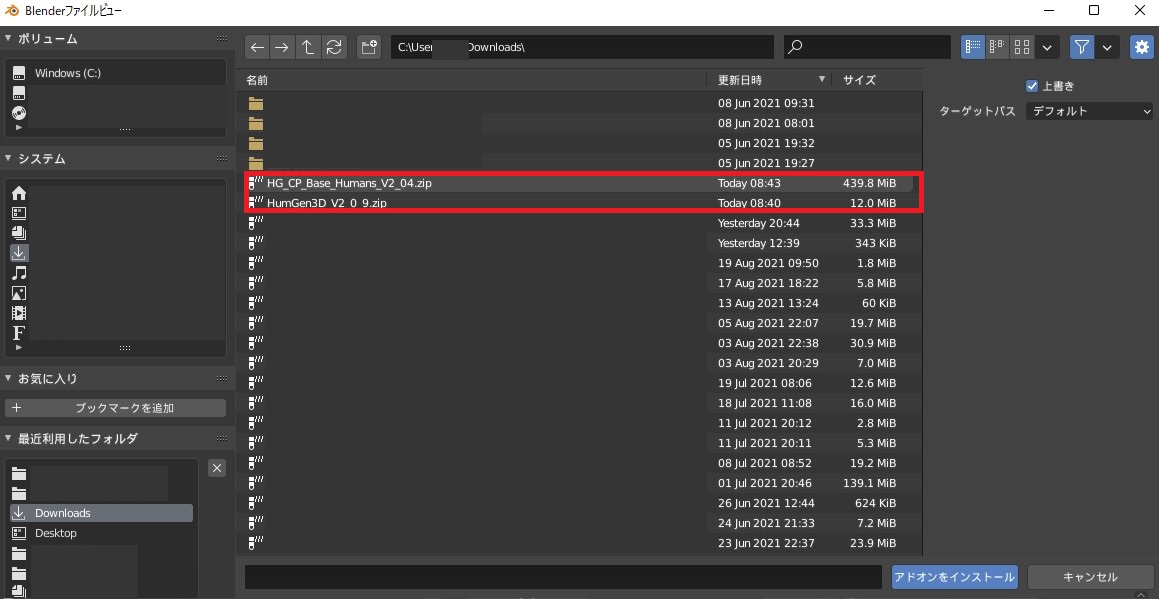Viewport: 1159px width, 599px height.
Task: Go back to previous folder
Action: pyautogui.click(x=257, y=47)
